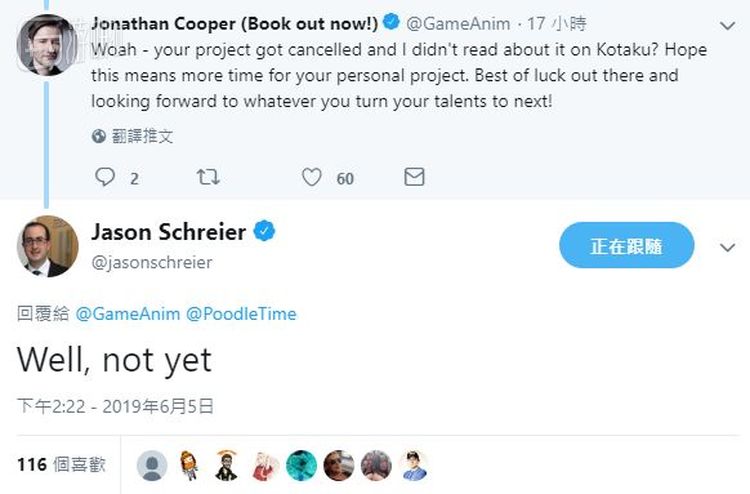Click the Jason Schreier display name

tap(168, 232)
